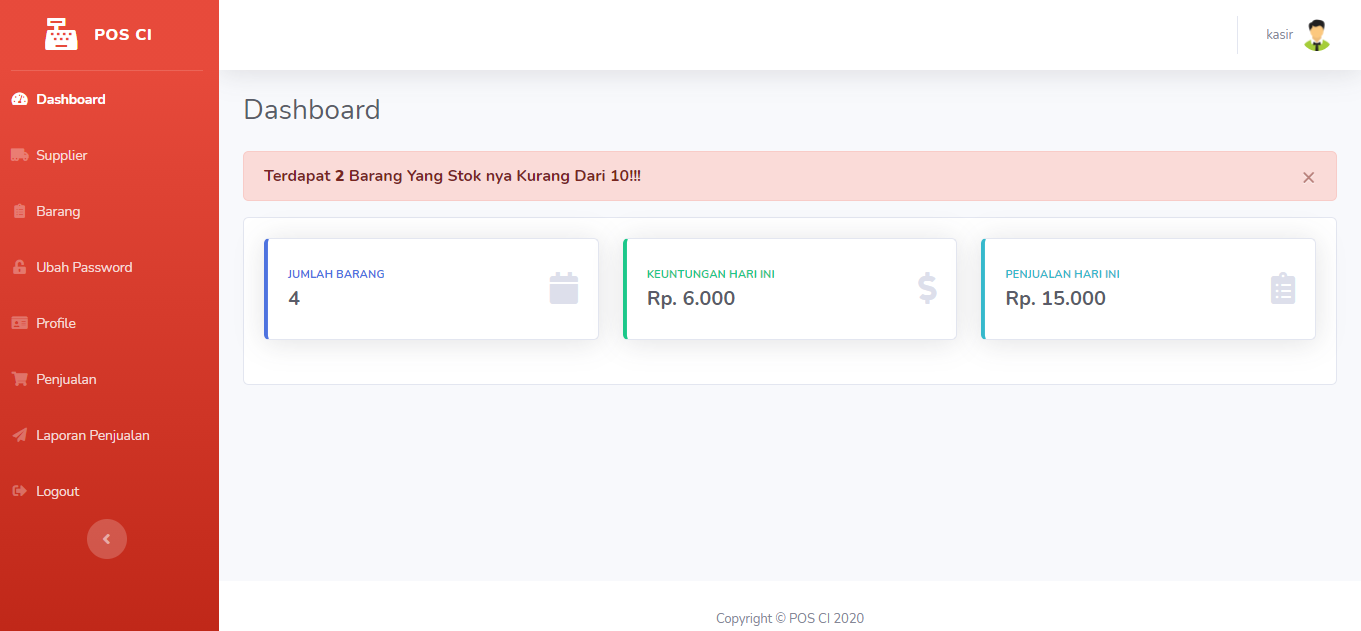The height and width of the screenshot is (631, 1361).
Task: Open the Supplier menu item
Action: pyautogui.click(x=62, y=155)
